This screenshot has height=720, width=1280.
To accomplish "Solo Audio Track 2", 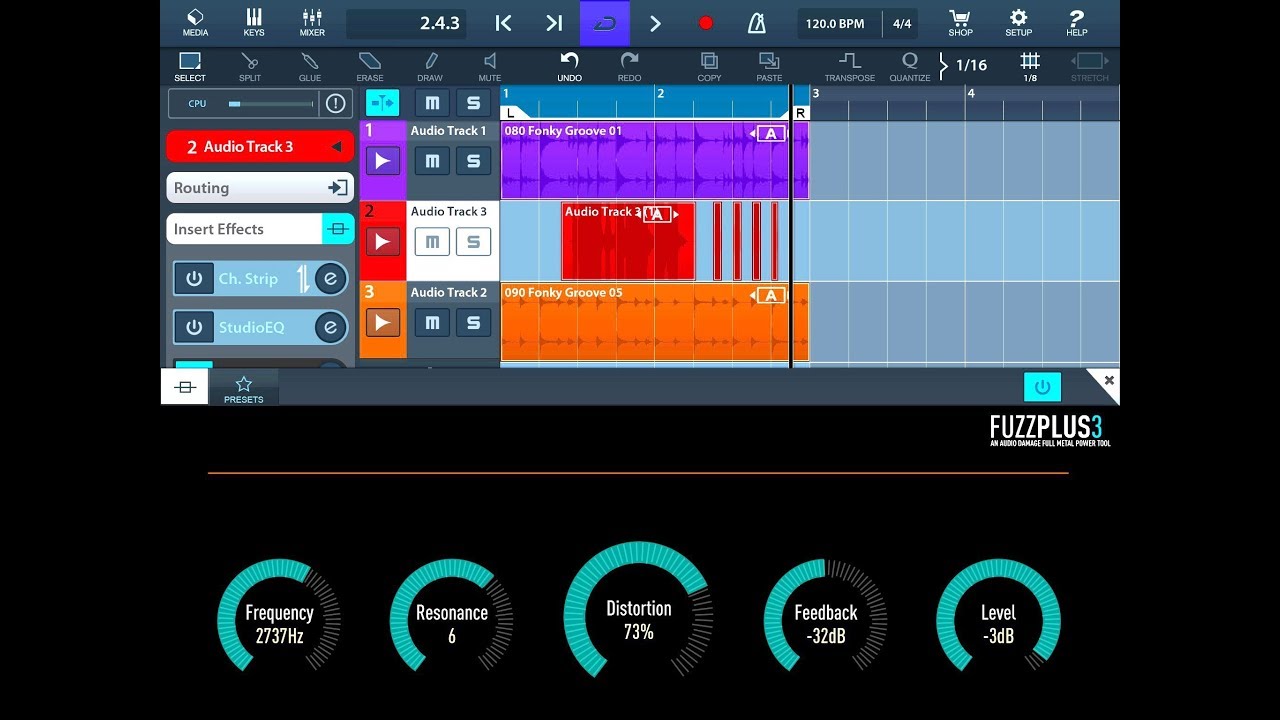I will [x=473, y=323].
